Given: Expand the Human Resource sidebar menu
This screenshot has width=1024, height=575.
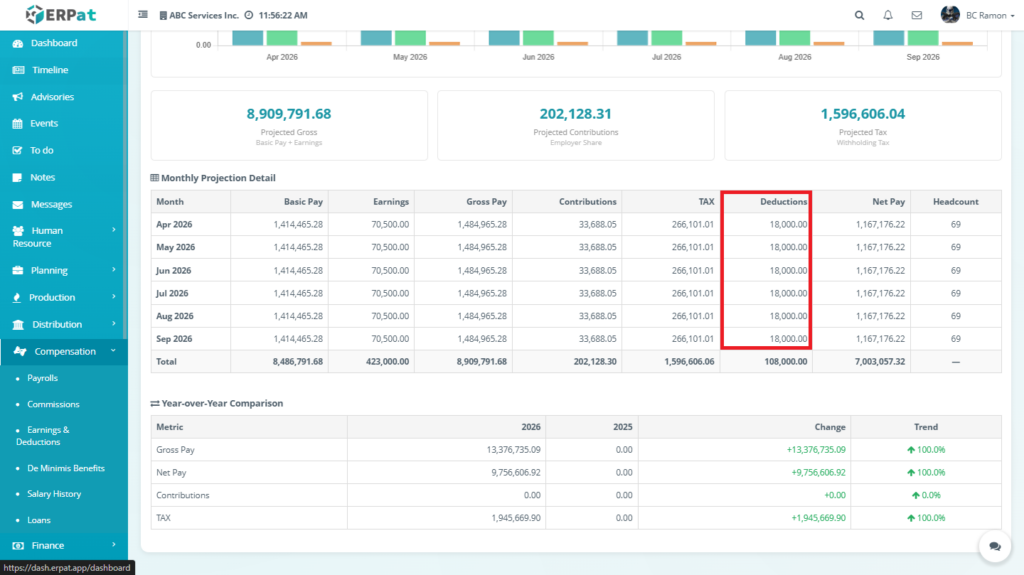Looking at the screenshot, I should 63,237.
